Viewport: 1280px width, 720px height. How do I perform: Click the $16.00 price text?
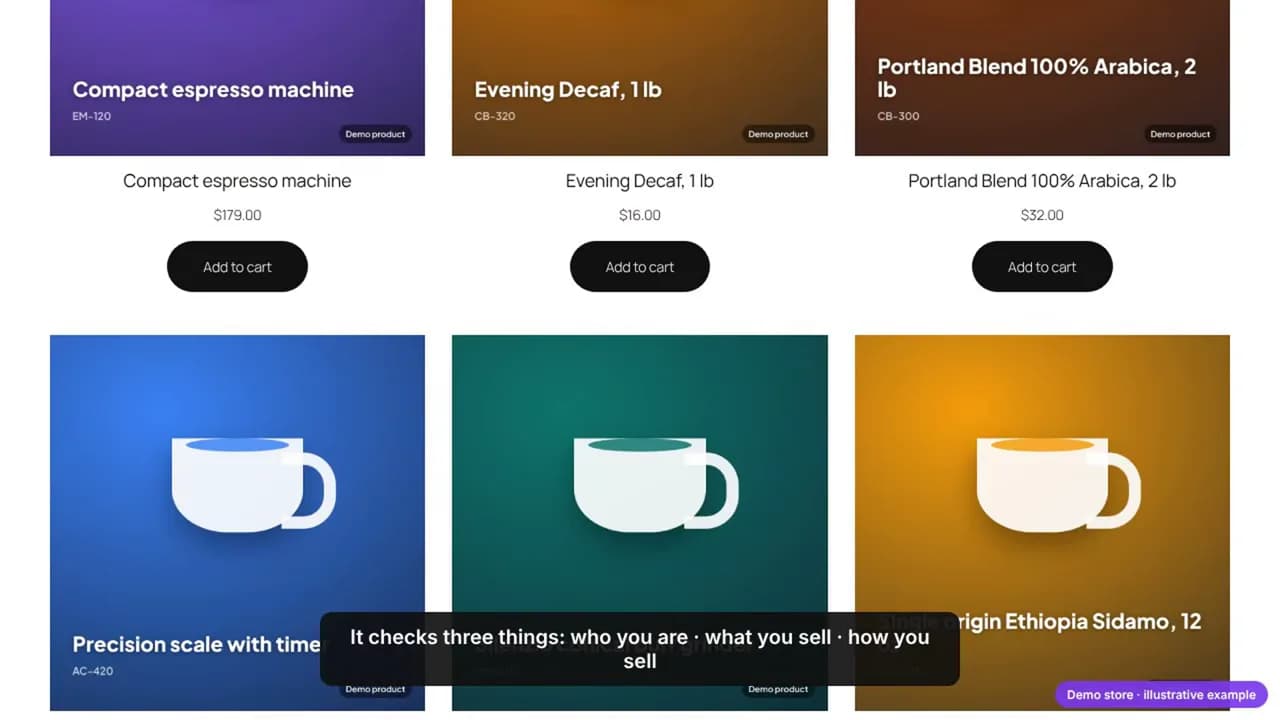tap(640, 215)
